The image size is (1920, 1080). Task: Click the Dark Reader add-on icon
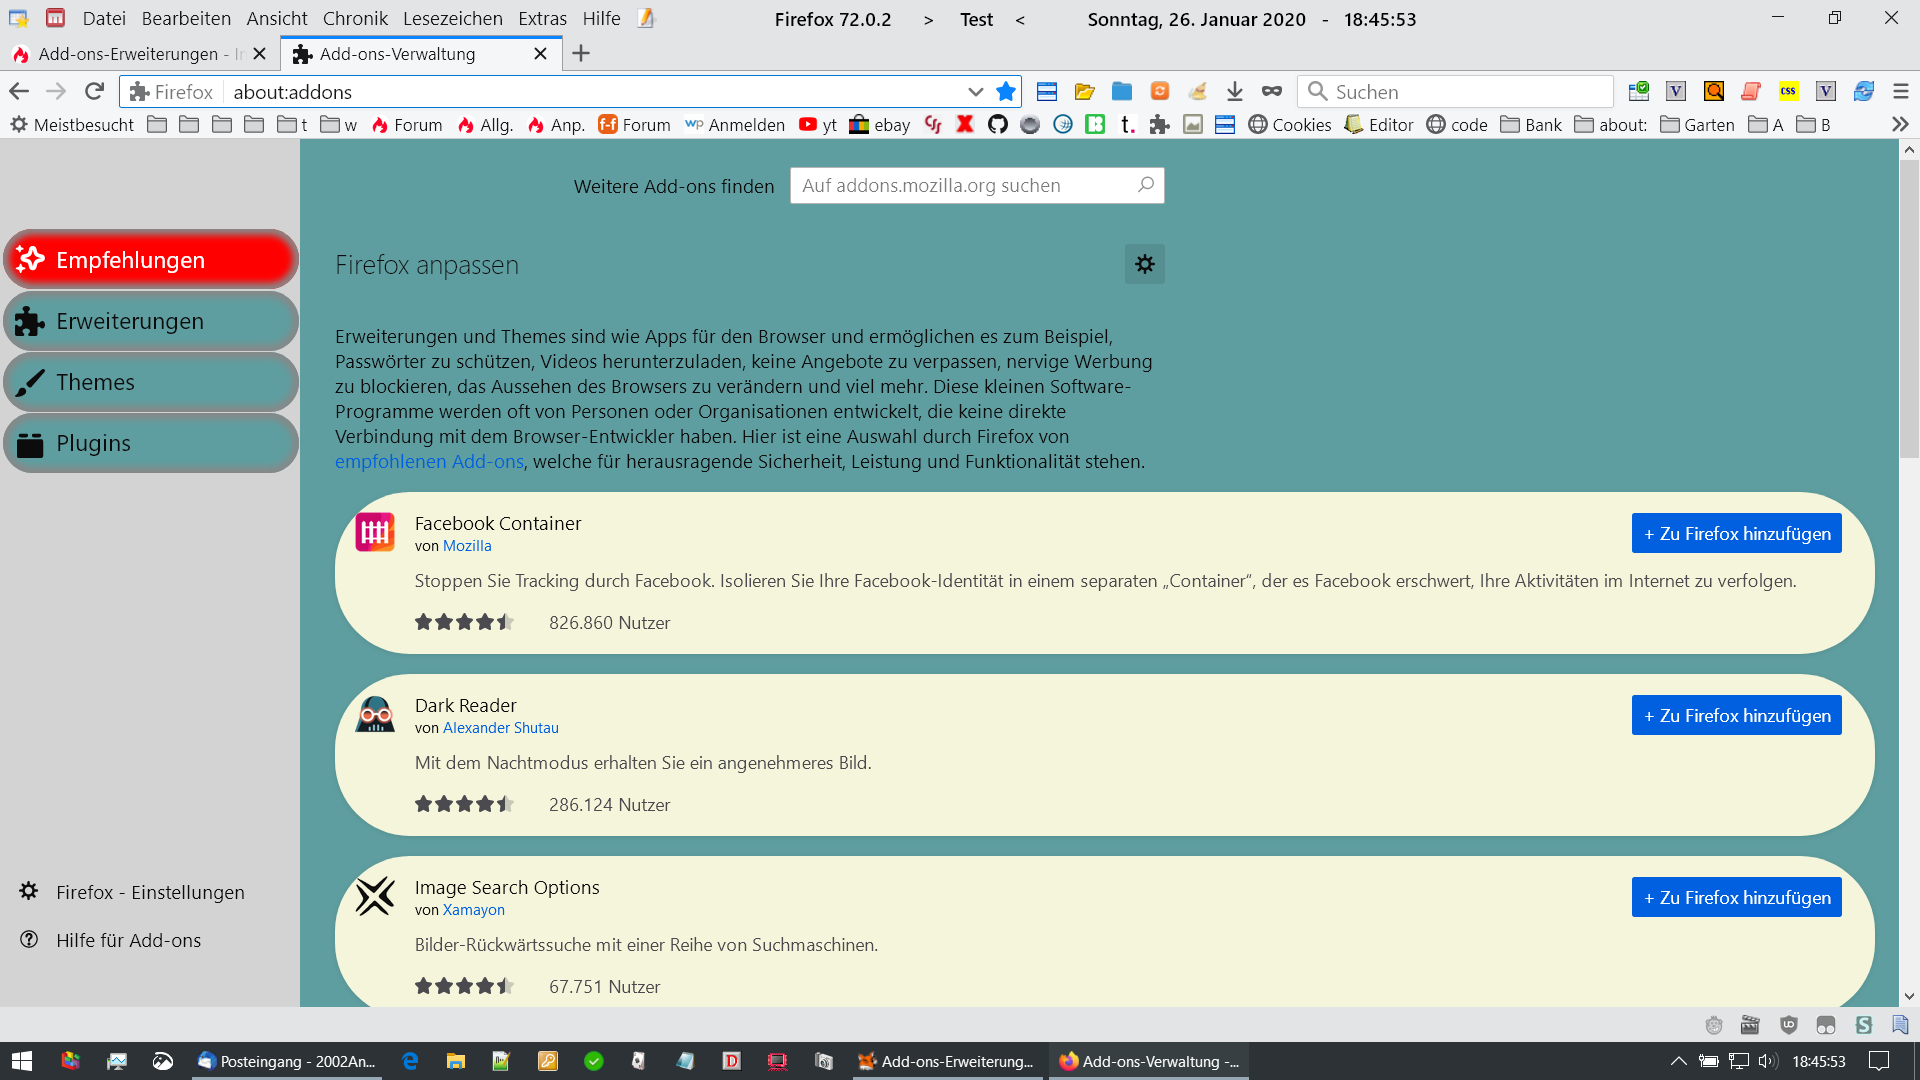375,714
